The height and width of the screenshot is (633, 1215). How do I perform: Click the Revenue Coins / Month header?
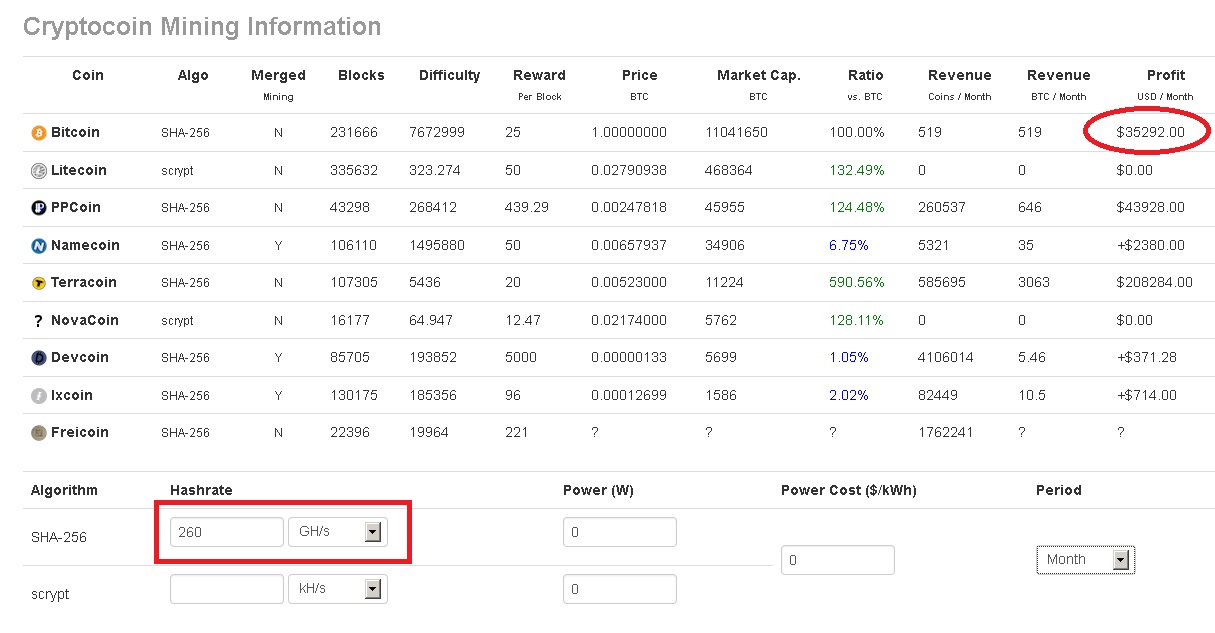click(959, 84)
